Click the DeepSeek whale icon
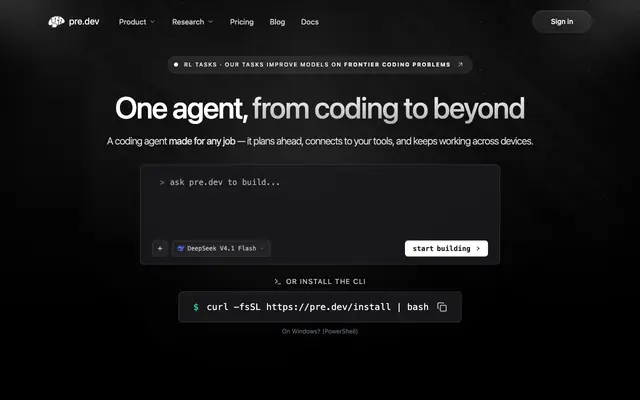640x400 pixels. (x=180, y=248)
